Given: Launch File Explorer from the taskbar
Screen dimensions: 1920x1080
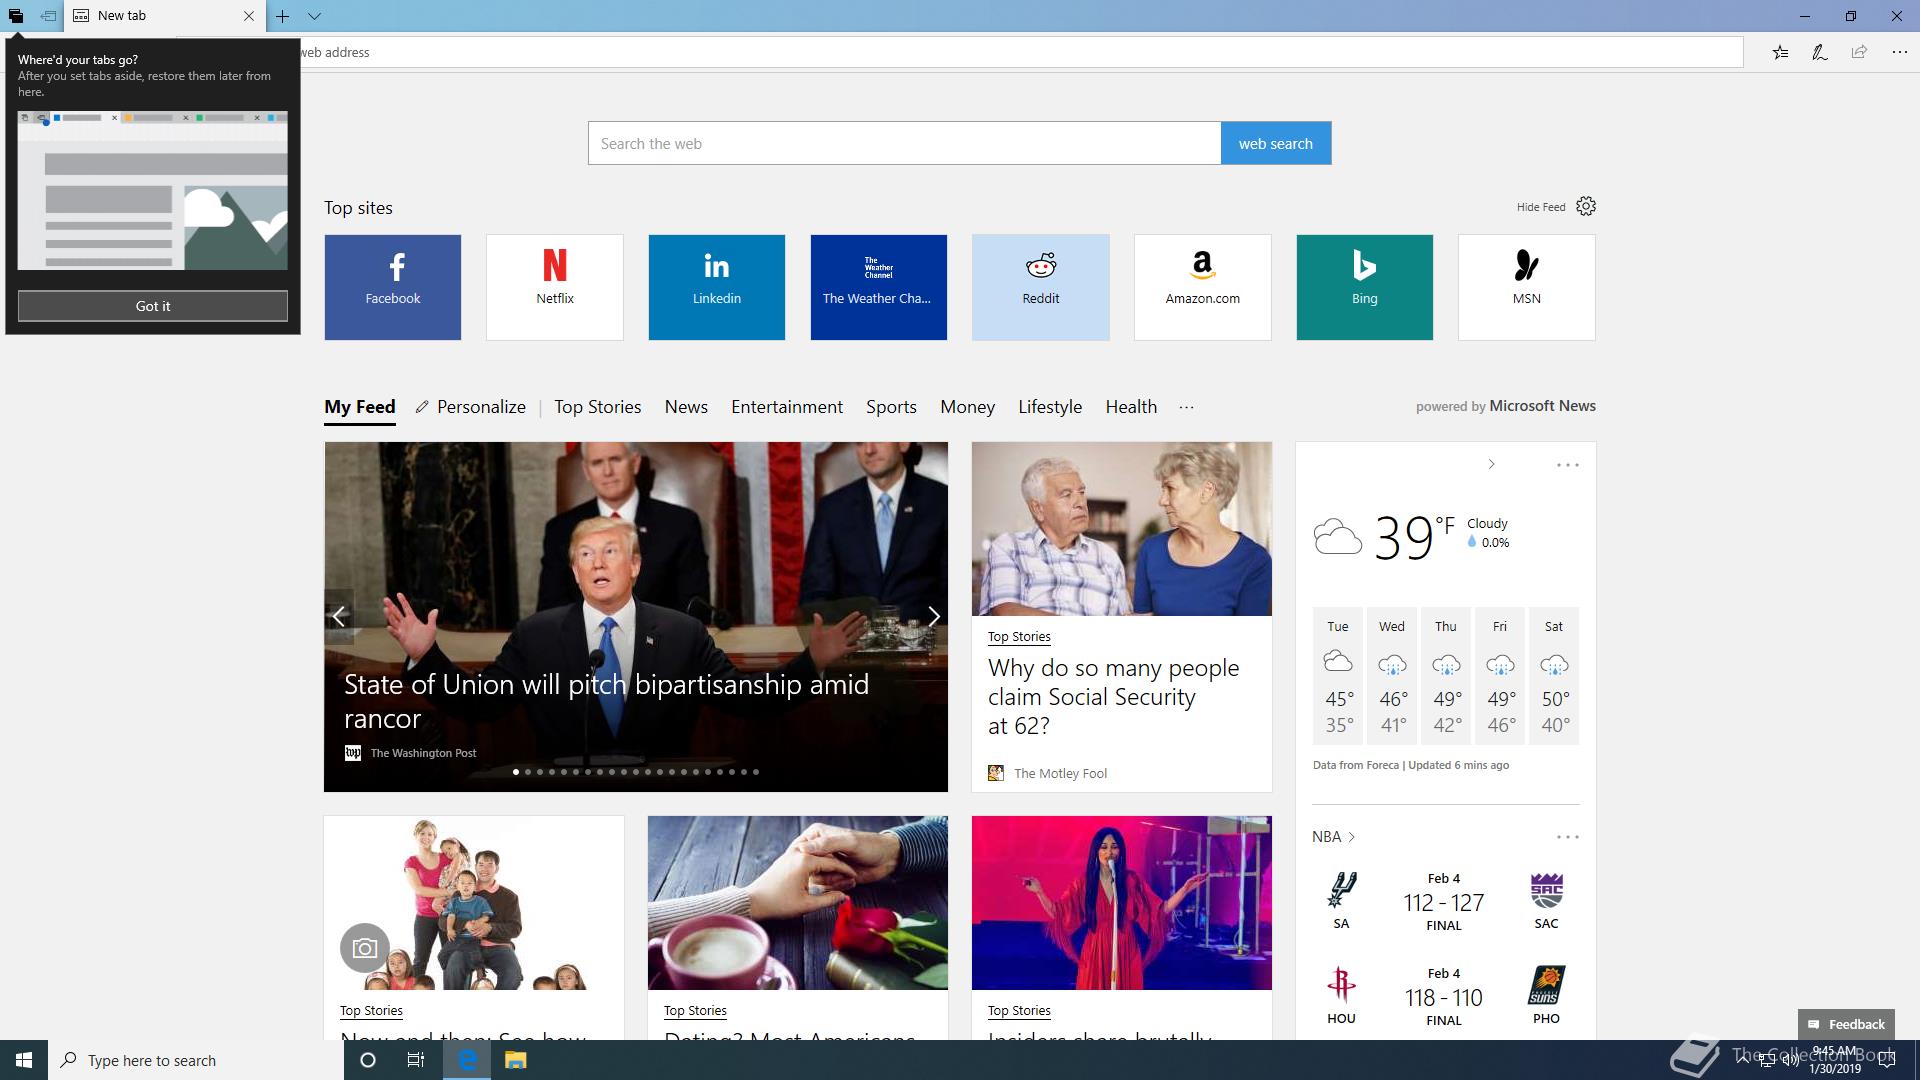Looking at the screenshot, I should (x=515, y=1060).
